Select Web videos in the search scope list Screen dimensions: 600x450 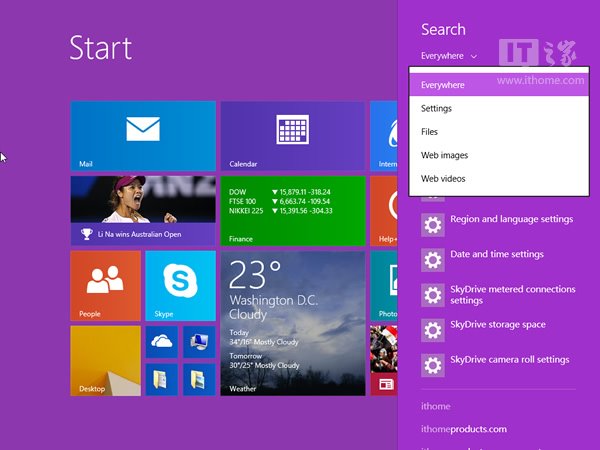(x=499, y=178)
